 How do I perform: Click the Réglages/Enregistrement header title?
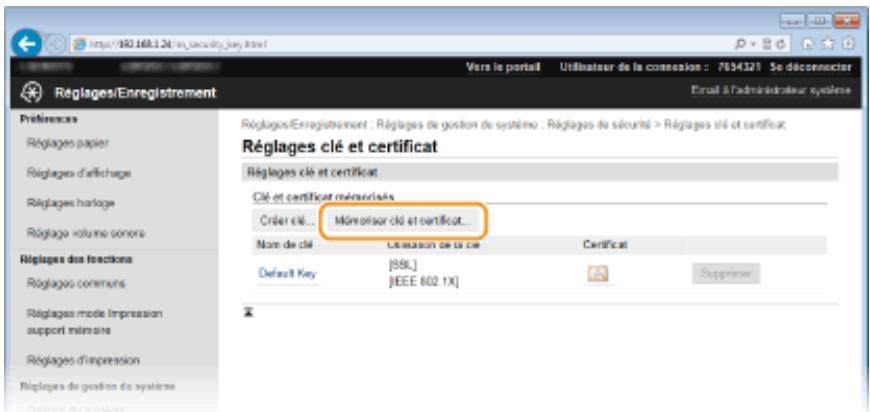tap(135, 93)
